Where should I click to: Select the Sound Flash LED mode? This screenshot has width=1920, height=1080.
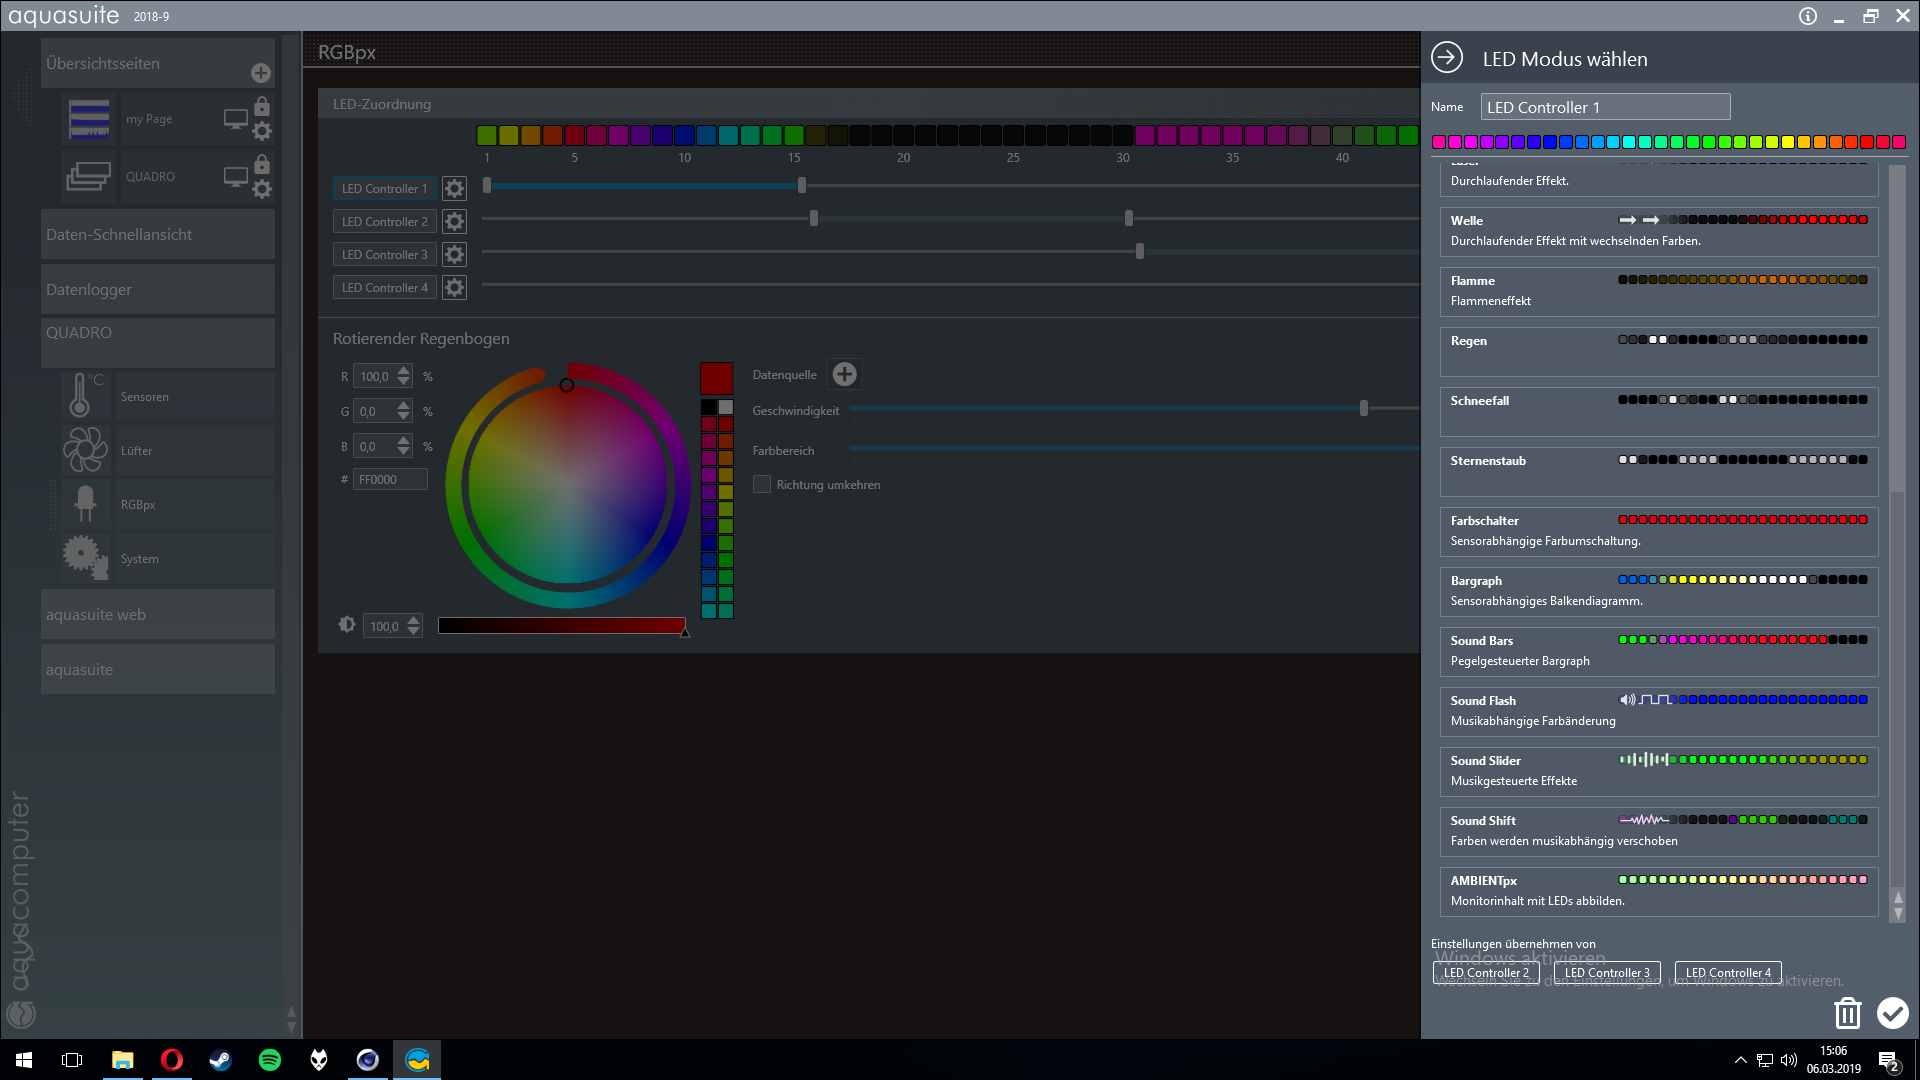coord(1658,710)
